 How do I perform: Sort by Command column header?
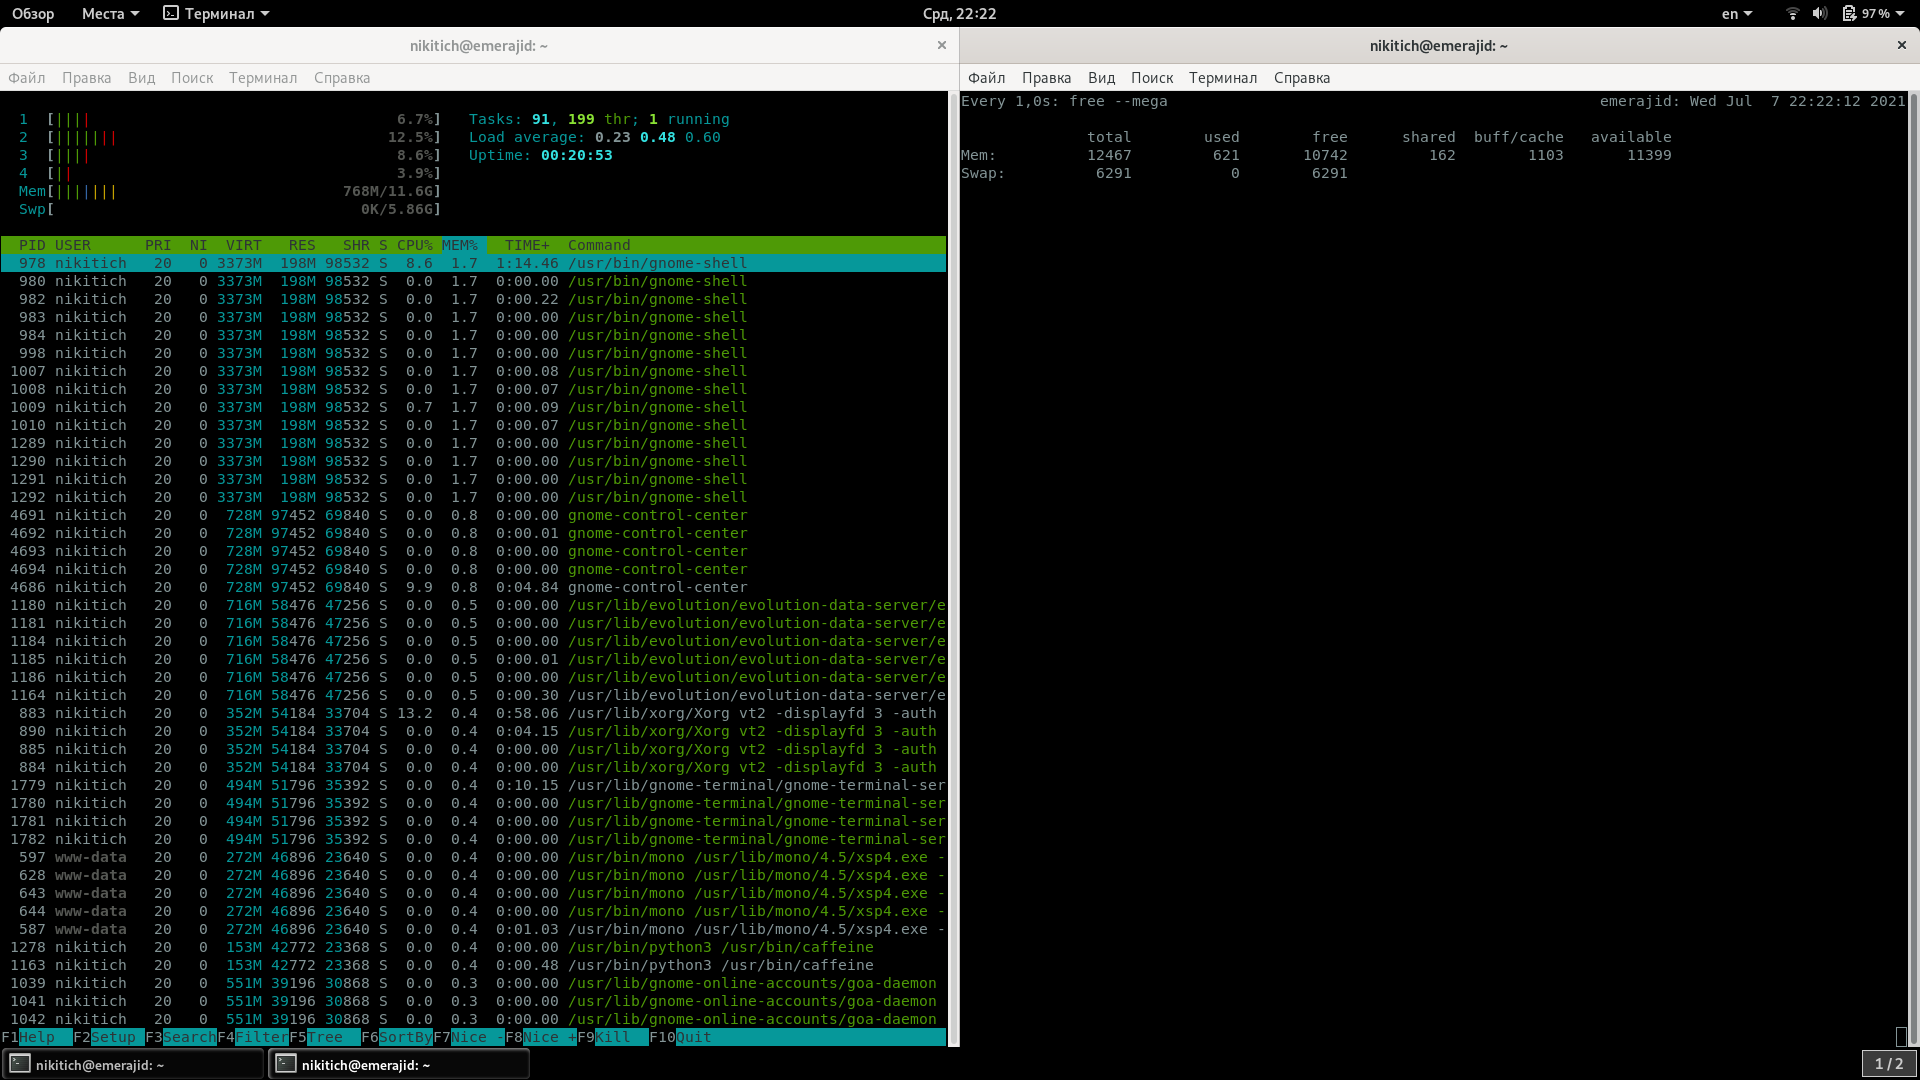pos(599,245)
